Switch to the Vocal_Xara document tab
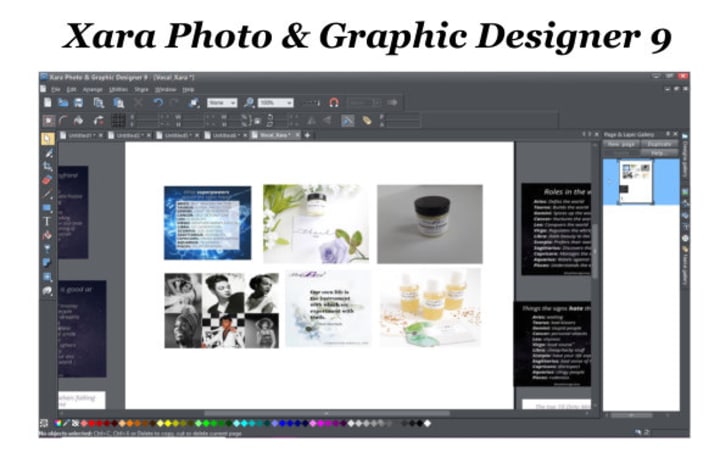This screenshot has width=720, height=458. pyautogui.click(x=273, y=136)
